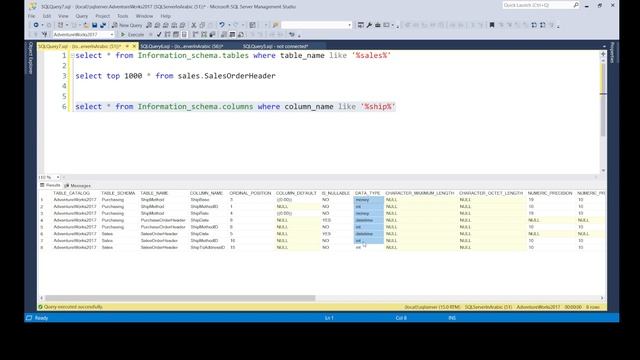Open the Find combo box dropdown arrow
This screenshot has height=360, width=640.
[349, 25]
